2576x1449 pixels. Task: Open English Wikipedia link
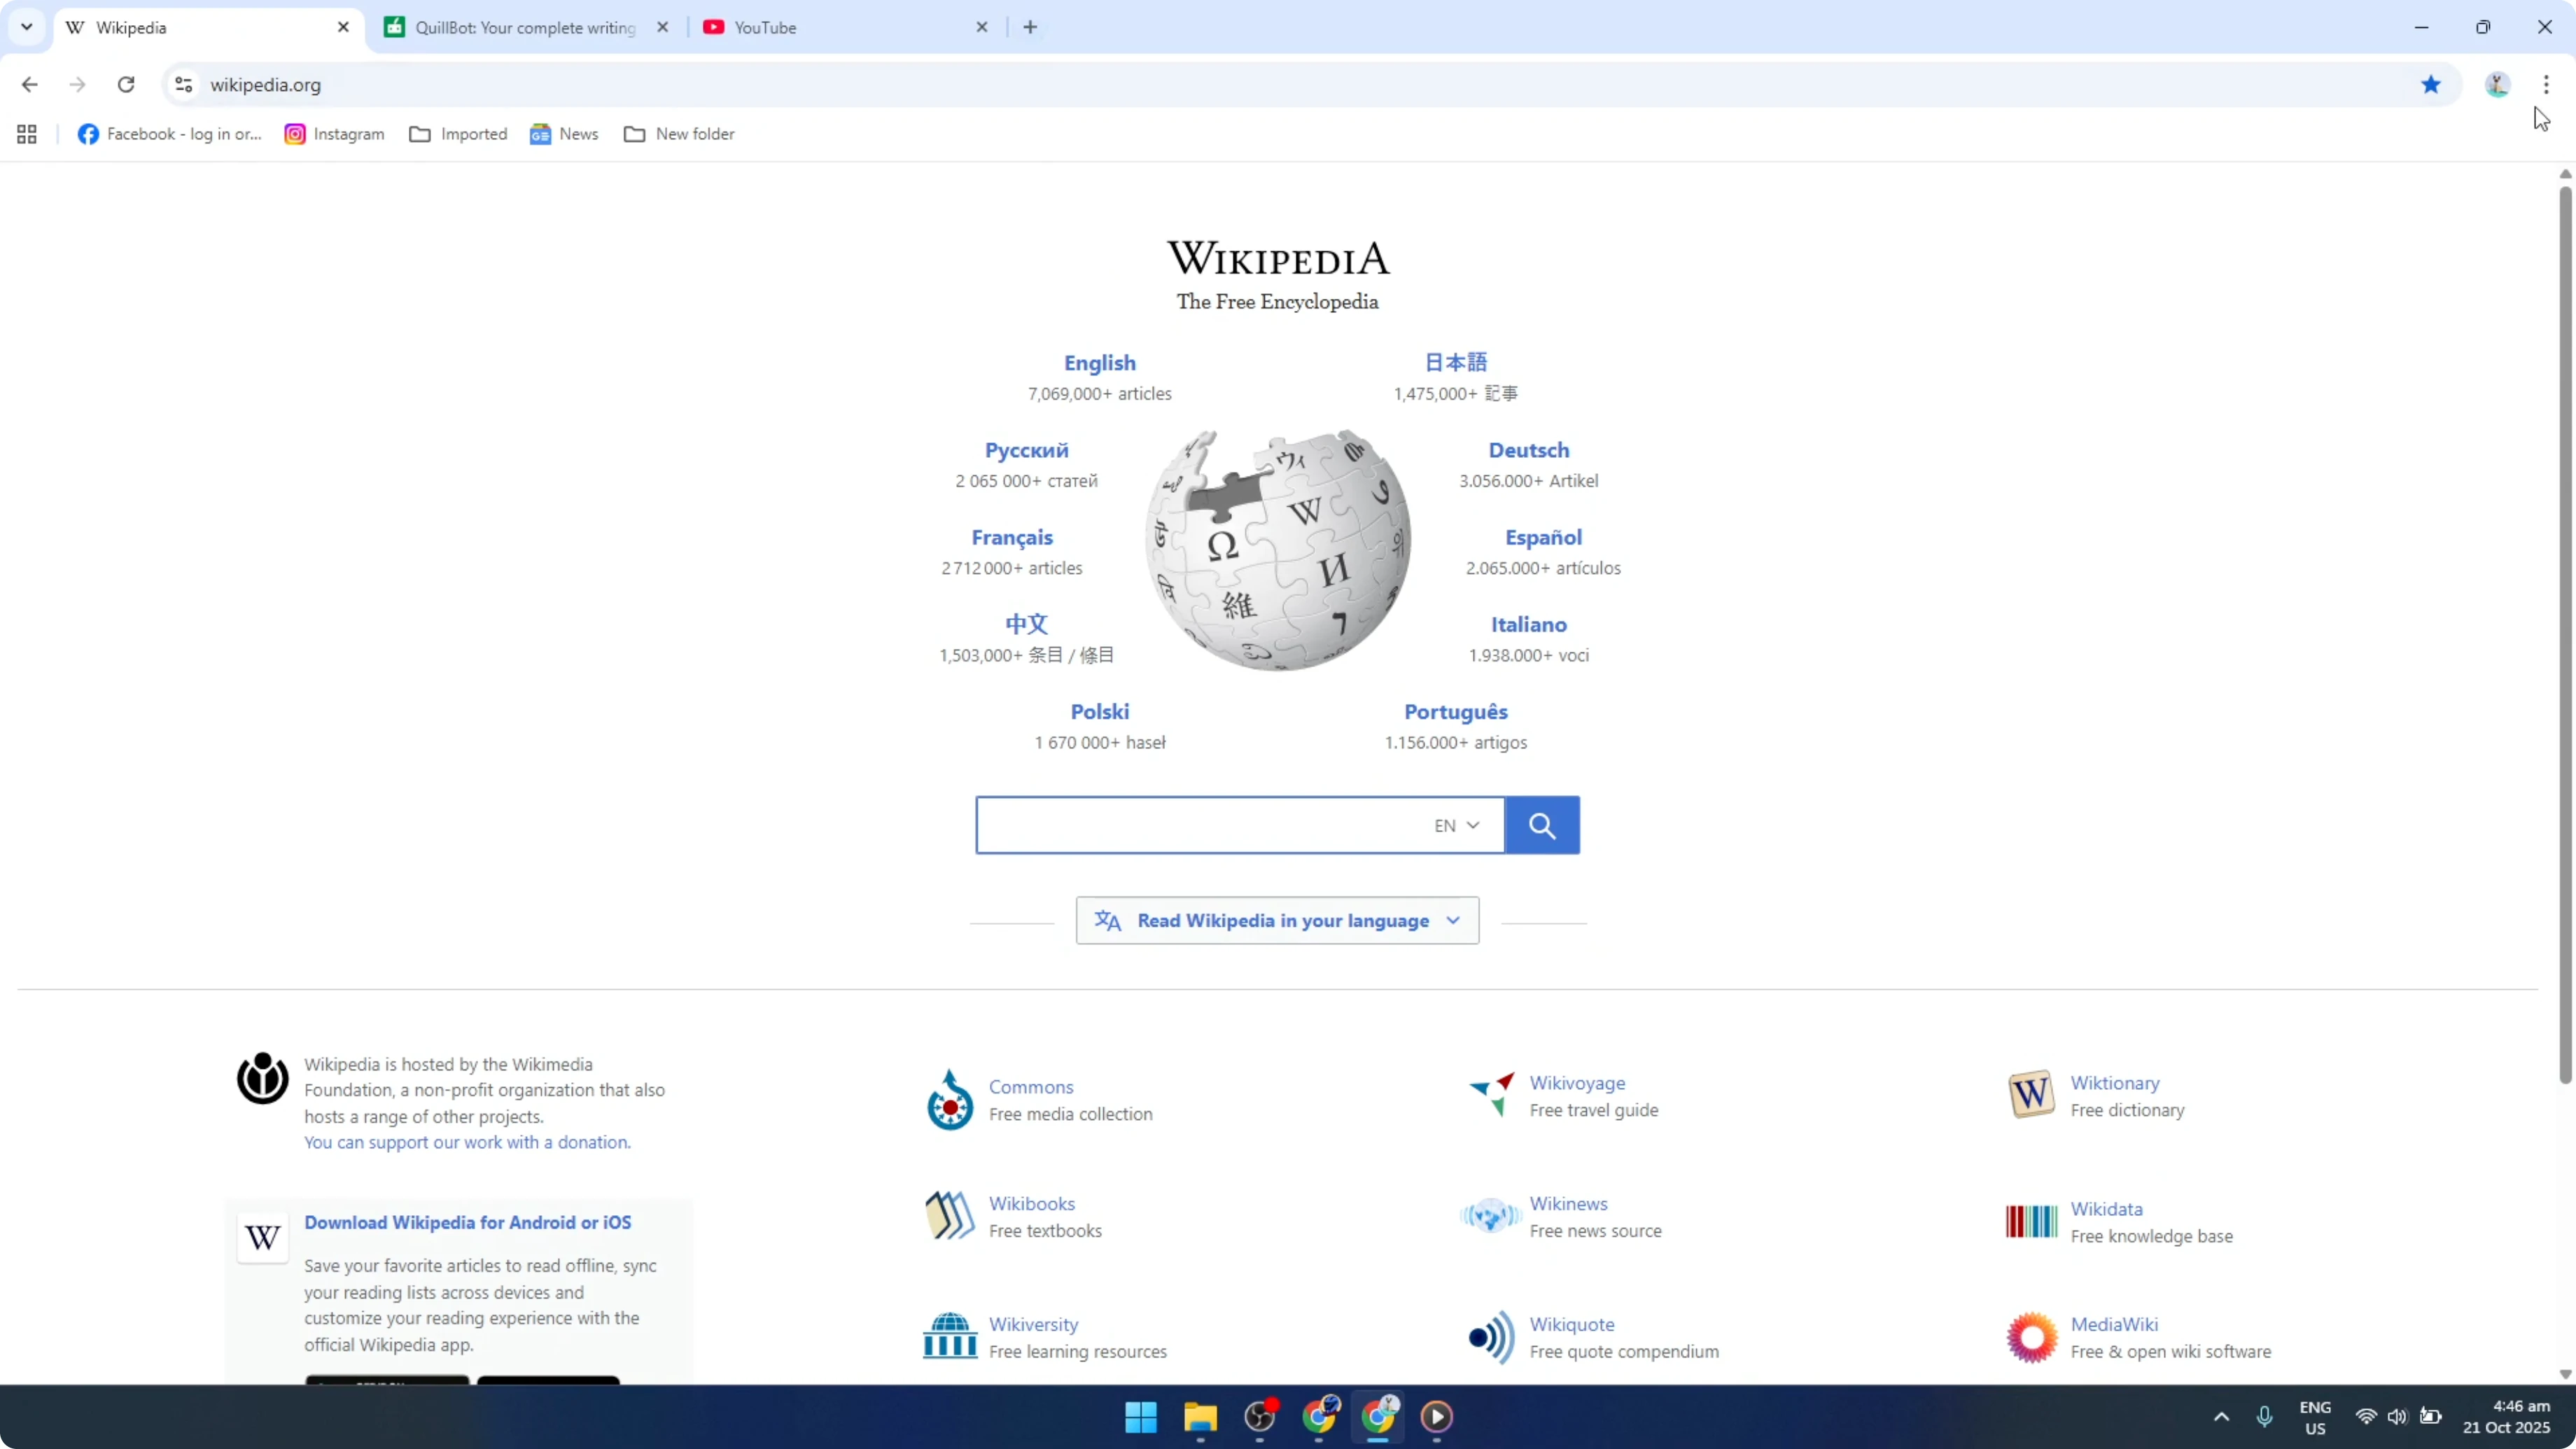1099,363
